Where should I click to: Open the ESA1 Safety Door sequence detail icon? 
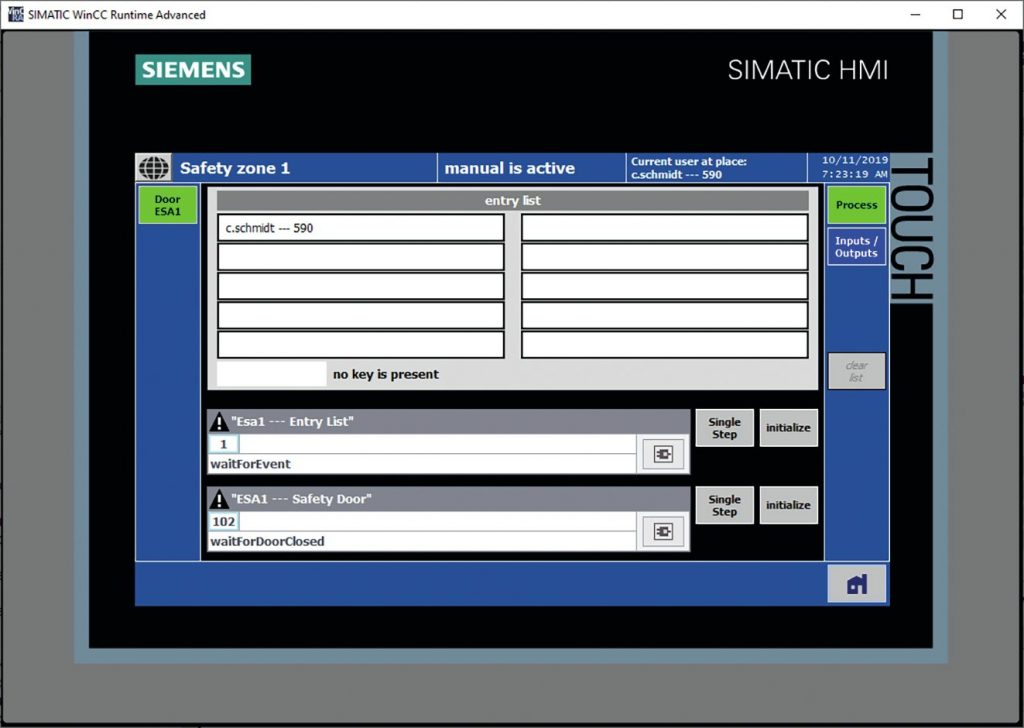662,531
